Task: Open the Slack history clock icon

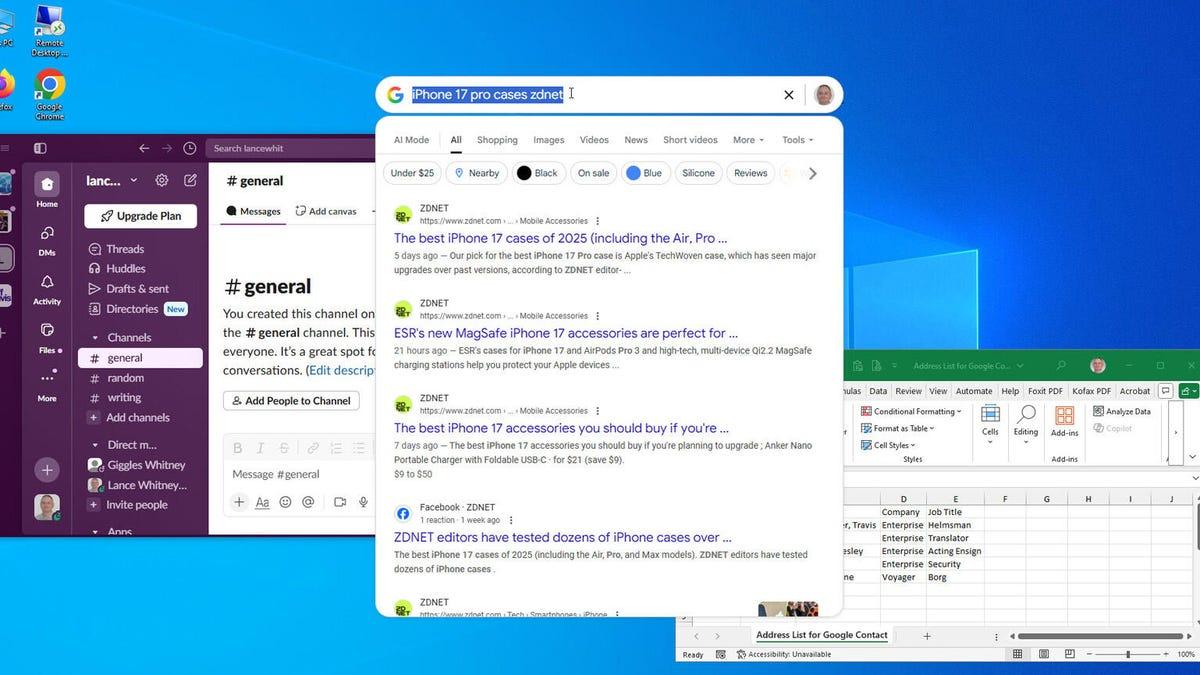Action: [x=190, y=148]
